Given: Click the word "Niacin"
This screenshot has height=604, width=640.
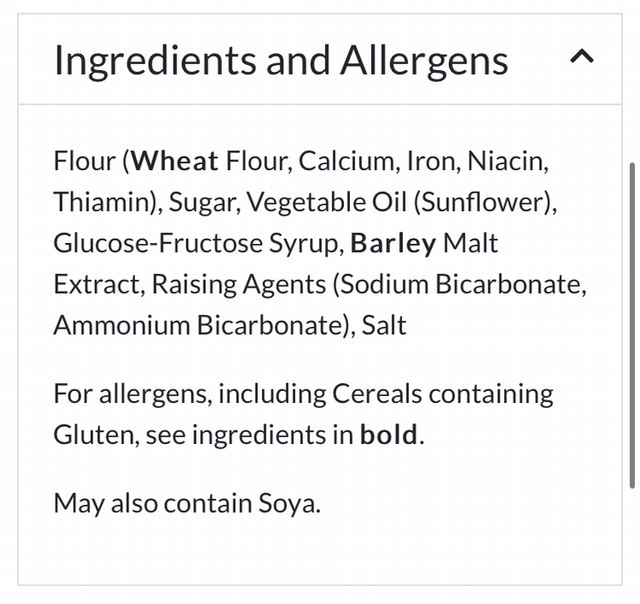Looking at the screenshot, I should (x=509, y=161).
